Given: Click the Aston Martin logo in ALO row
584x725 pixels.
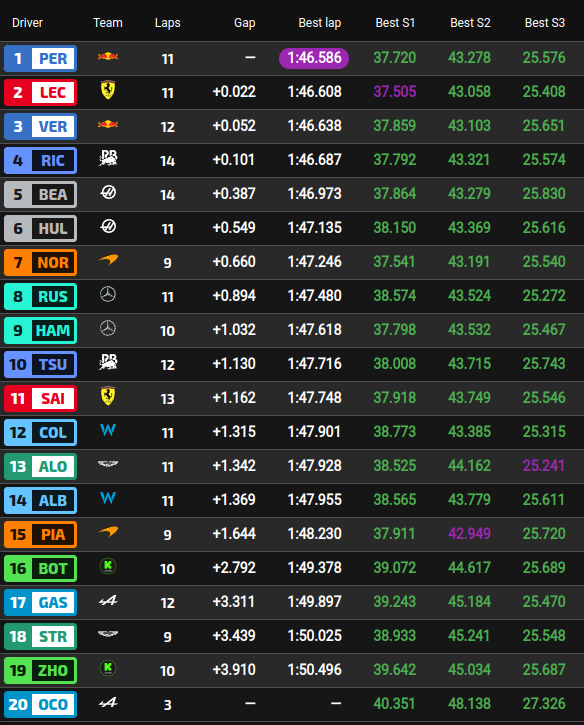Looking at the screenshot, I should tap(108, 464).
